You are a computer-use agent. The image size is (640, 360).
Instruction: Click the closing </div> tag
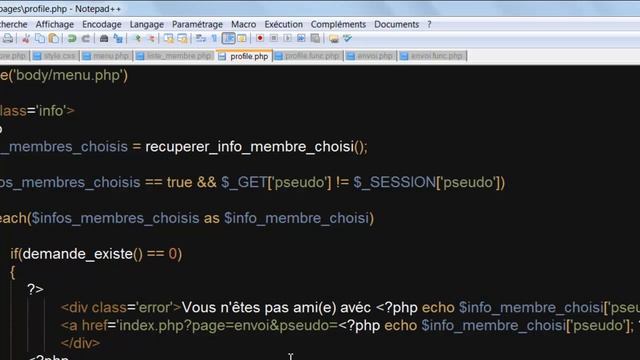(80, 343)
